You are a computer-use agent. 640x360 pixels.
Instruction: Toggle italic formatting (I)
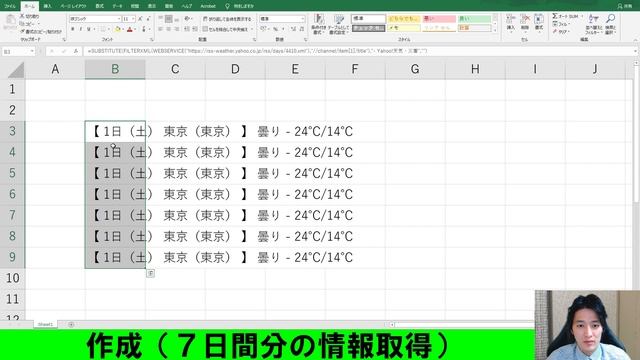(81, 29)
